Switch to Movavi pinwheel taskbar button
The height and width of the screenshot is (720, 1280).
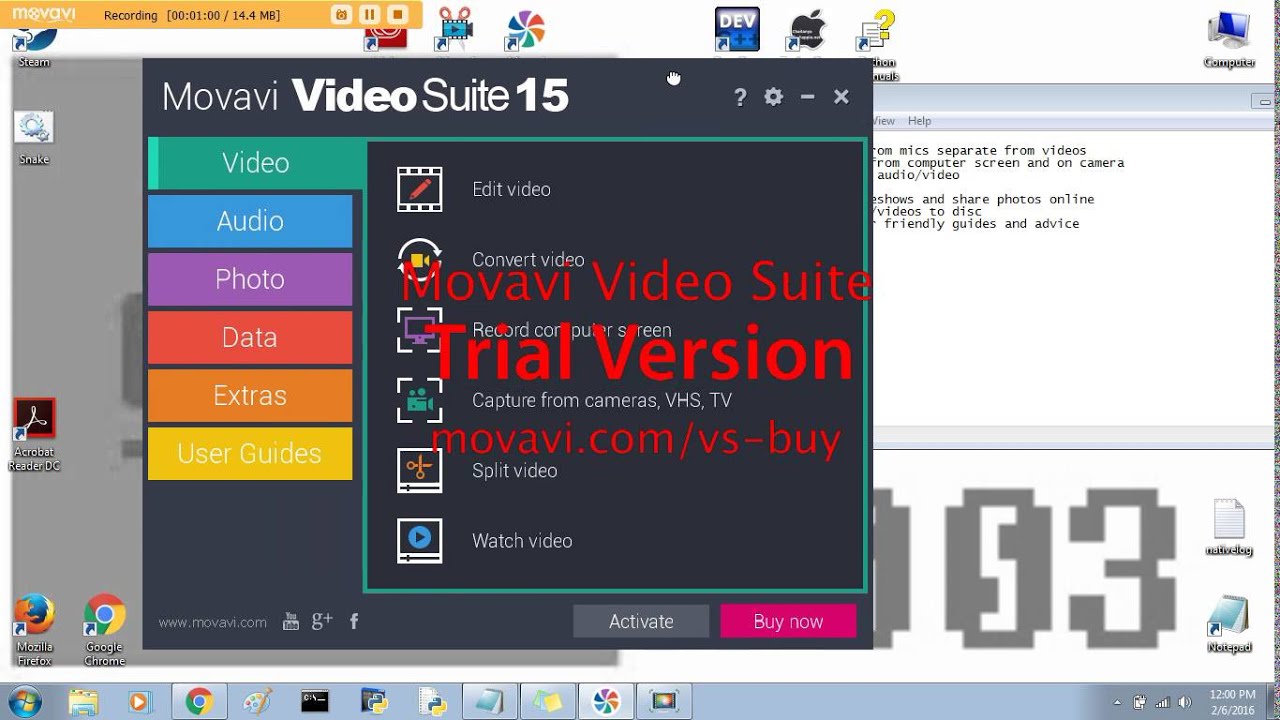pyautogui.click(x=606, y=701)
